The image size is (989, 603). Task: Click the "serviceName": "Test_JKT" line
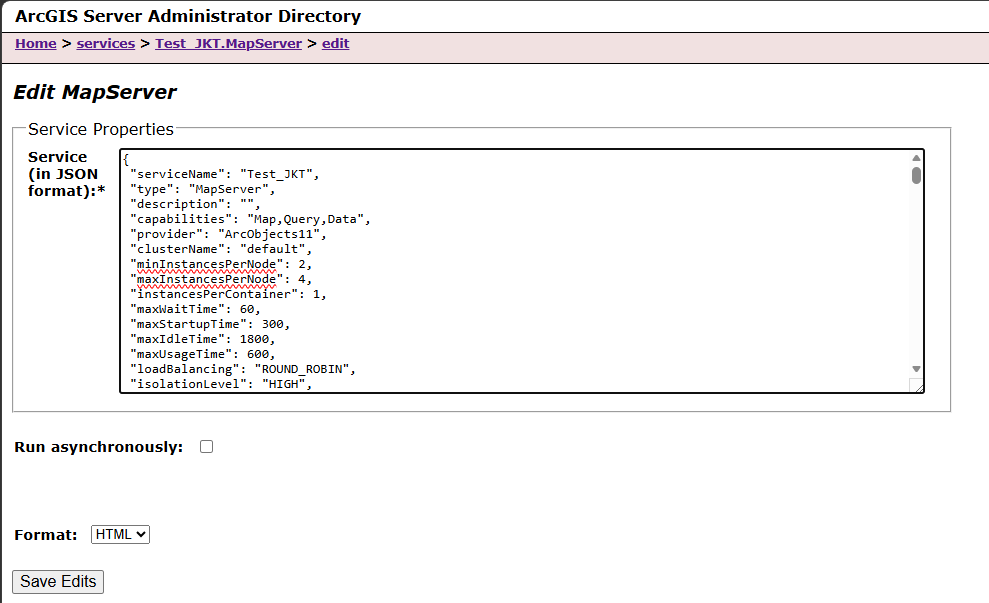point(225,174)
